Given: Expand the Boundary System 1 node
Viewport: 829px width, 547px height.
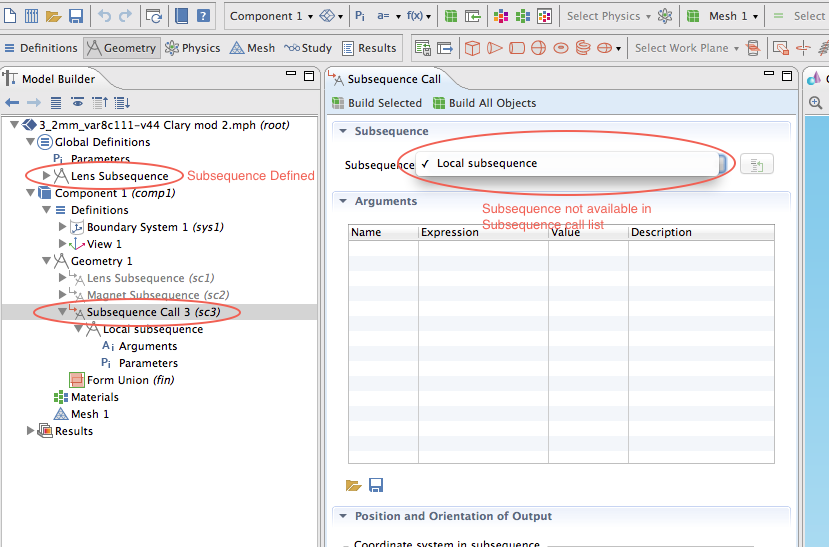Looking at the screenshot, I should point(62,227).
